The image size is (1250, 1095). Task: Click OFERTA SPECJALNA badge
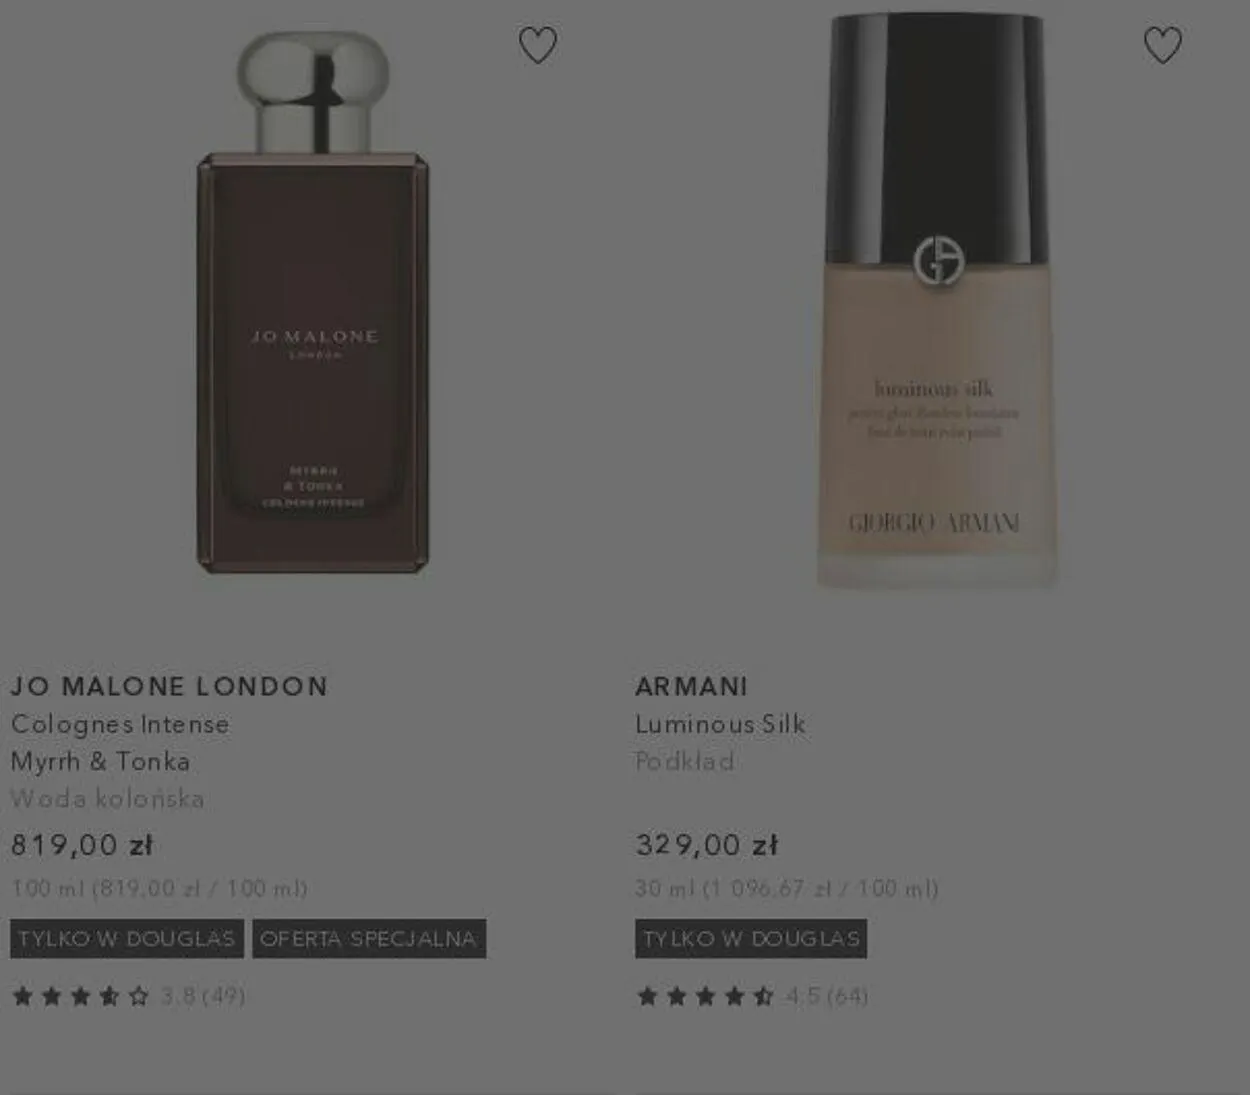(369, 939)
